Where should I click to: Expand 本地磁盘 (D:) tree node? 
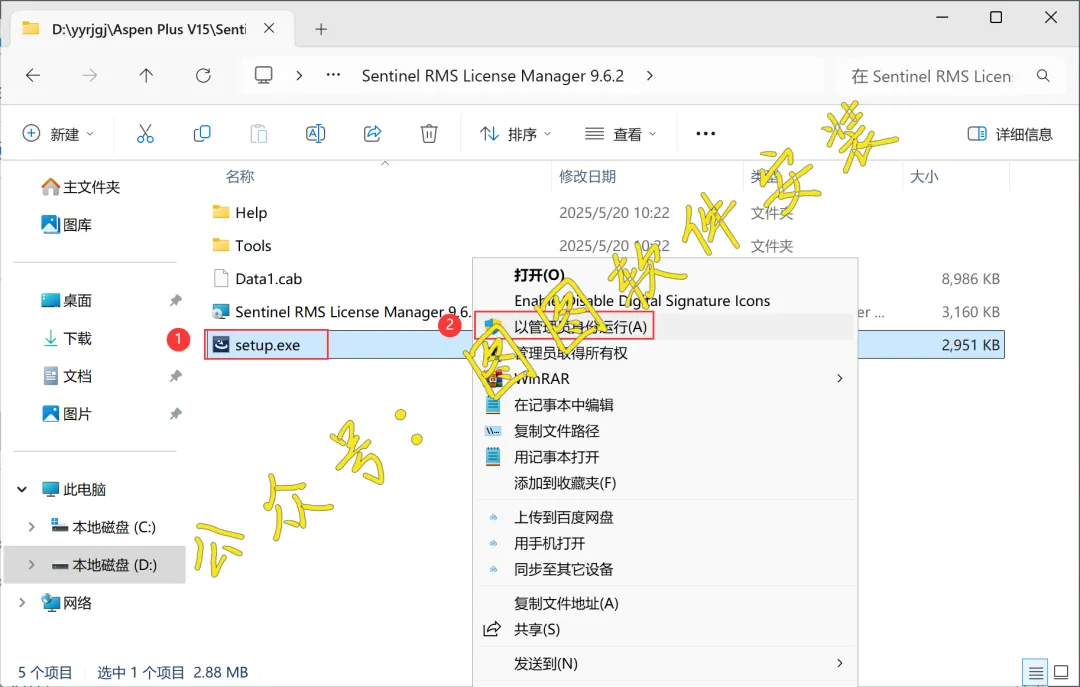pos(32,565)
